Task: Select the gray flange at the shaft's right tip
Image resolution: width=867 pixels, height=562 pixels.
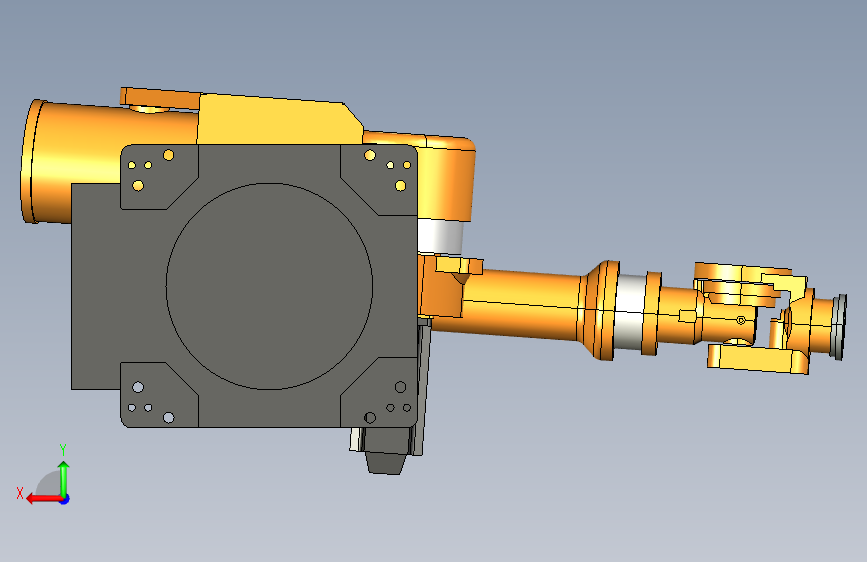Action: [840, 327]
